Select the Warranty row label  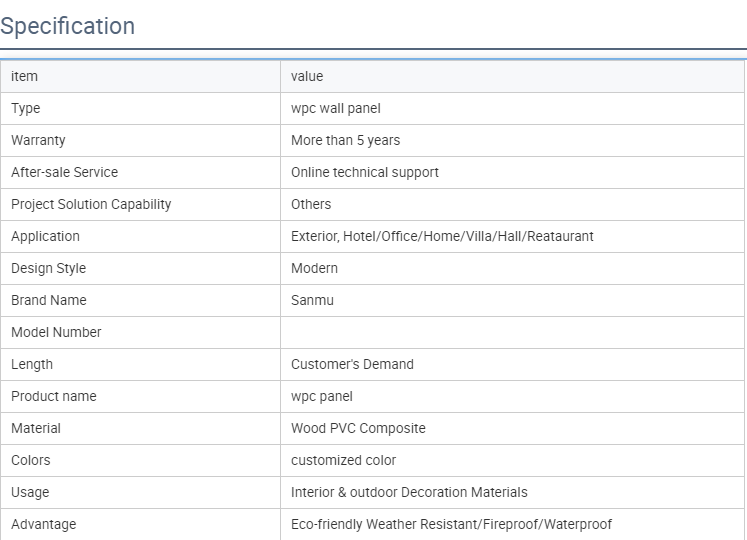pos(38,140)
